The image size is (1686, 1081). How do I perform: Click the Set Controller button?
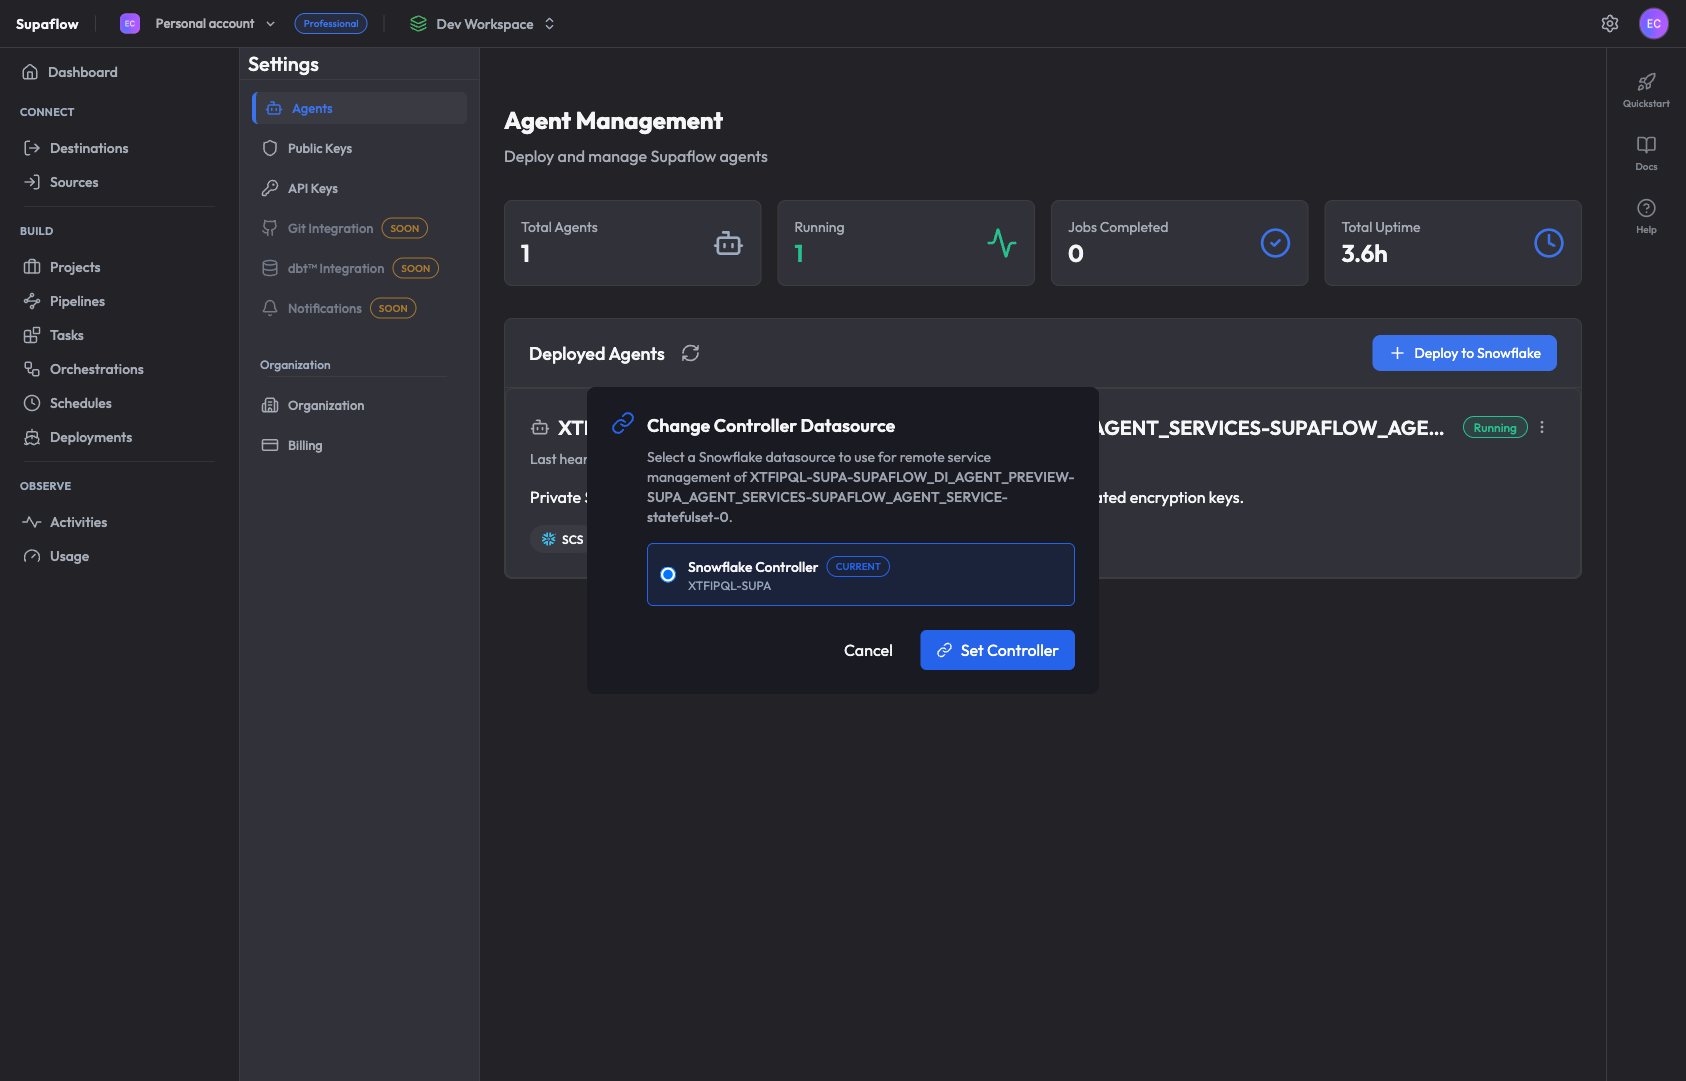pyautogui.click(x=997, y=650)
